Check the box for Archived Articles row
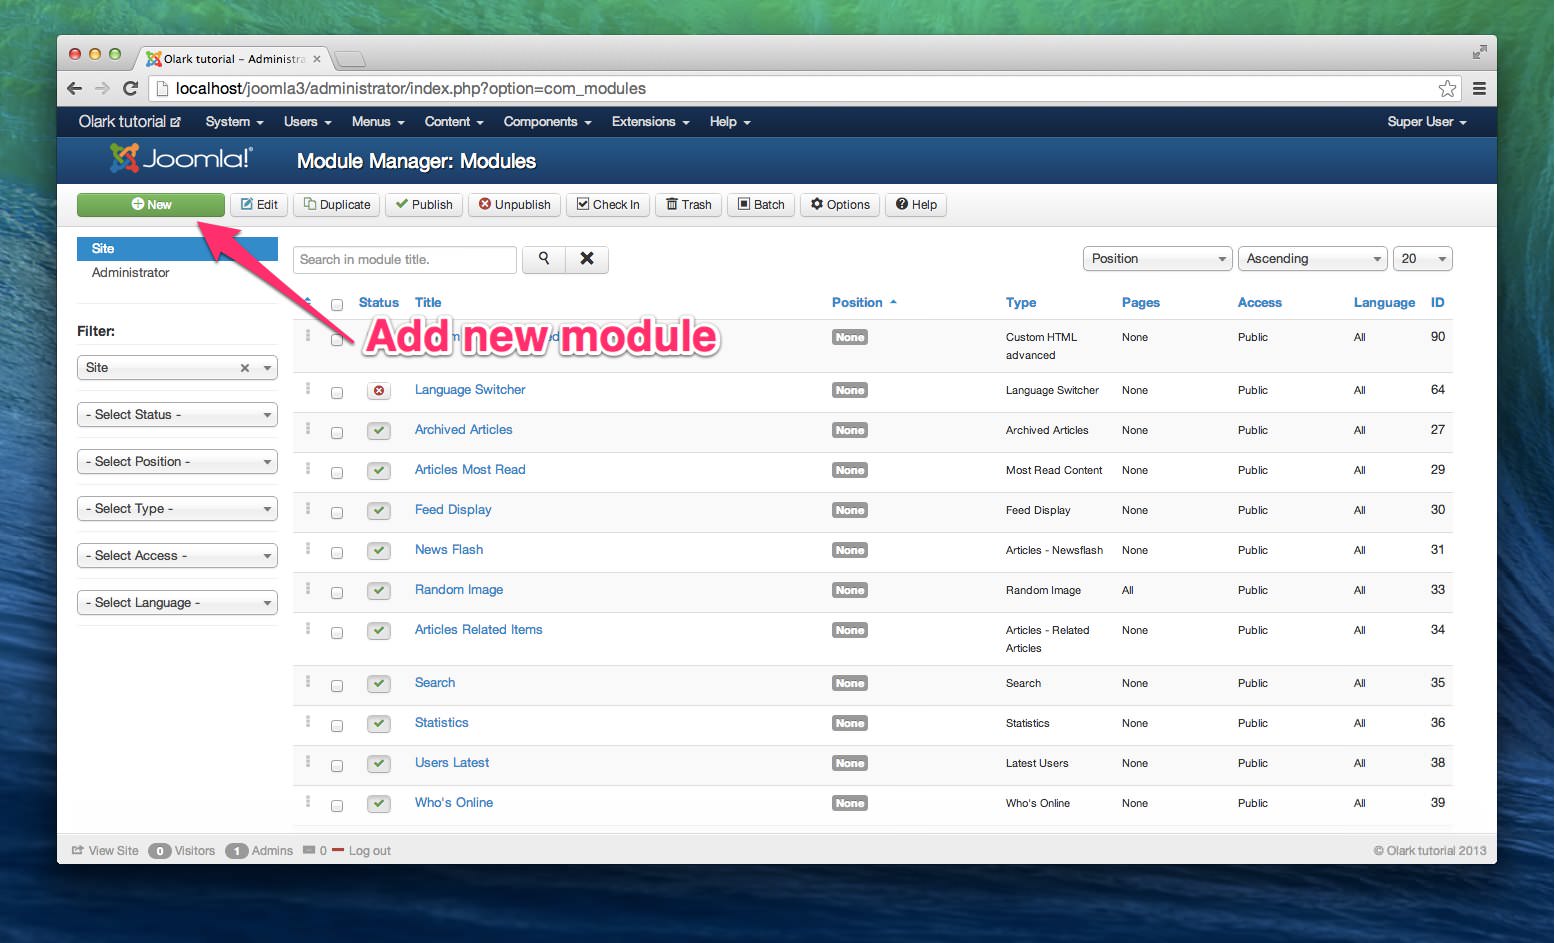Viewport: 1555px width, 943px height. pos(337,433)
